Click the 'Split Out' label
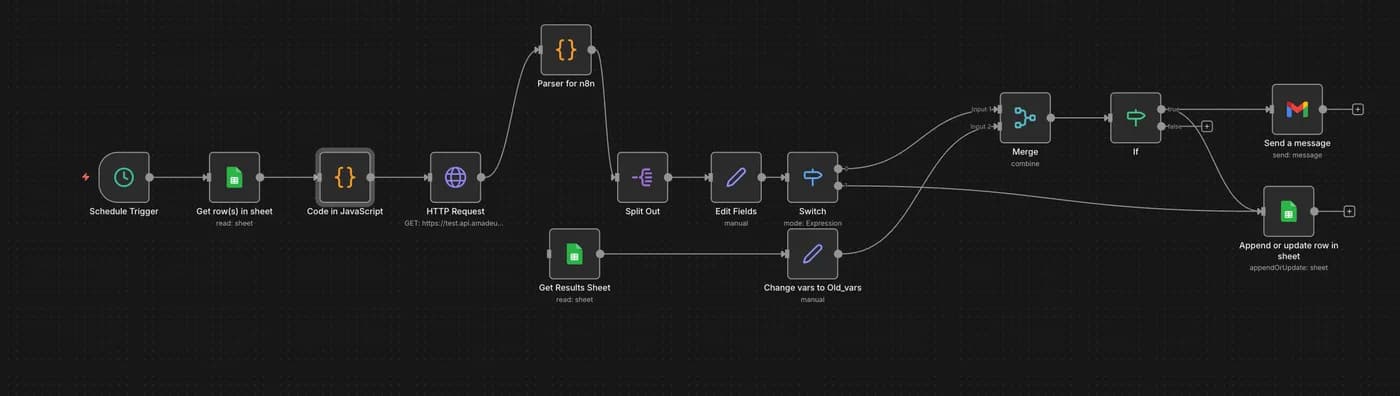Image resolution: width=1400 pixels, height=396 pixels. pyautogui.click(x=642, y=212)
